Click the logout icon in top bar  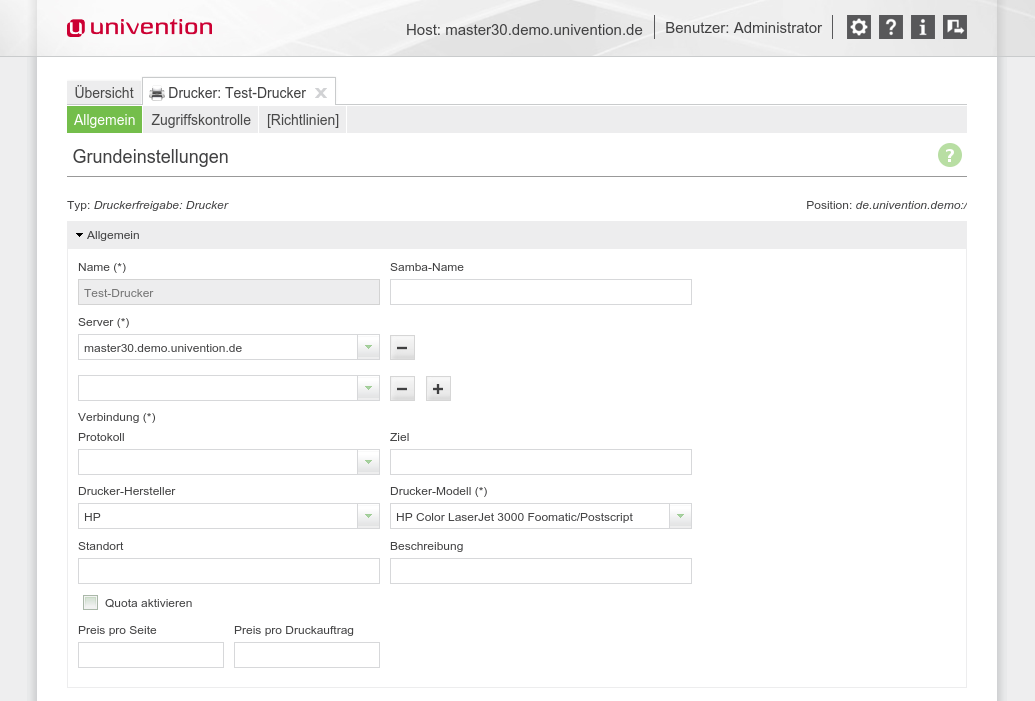click(x=955, y=28)
